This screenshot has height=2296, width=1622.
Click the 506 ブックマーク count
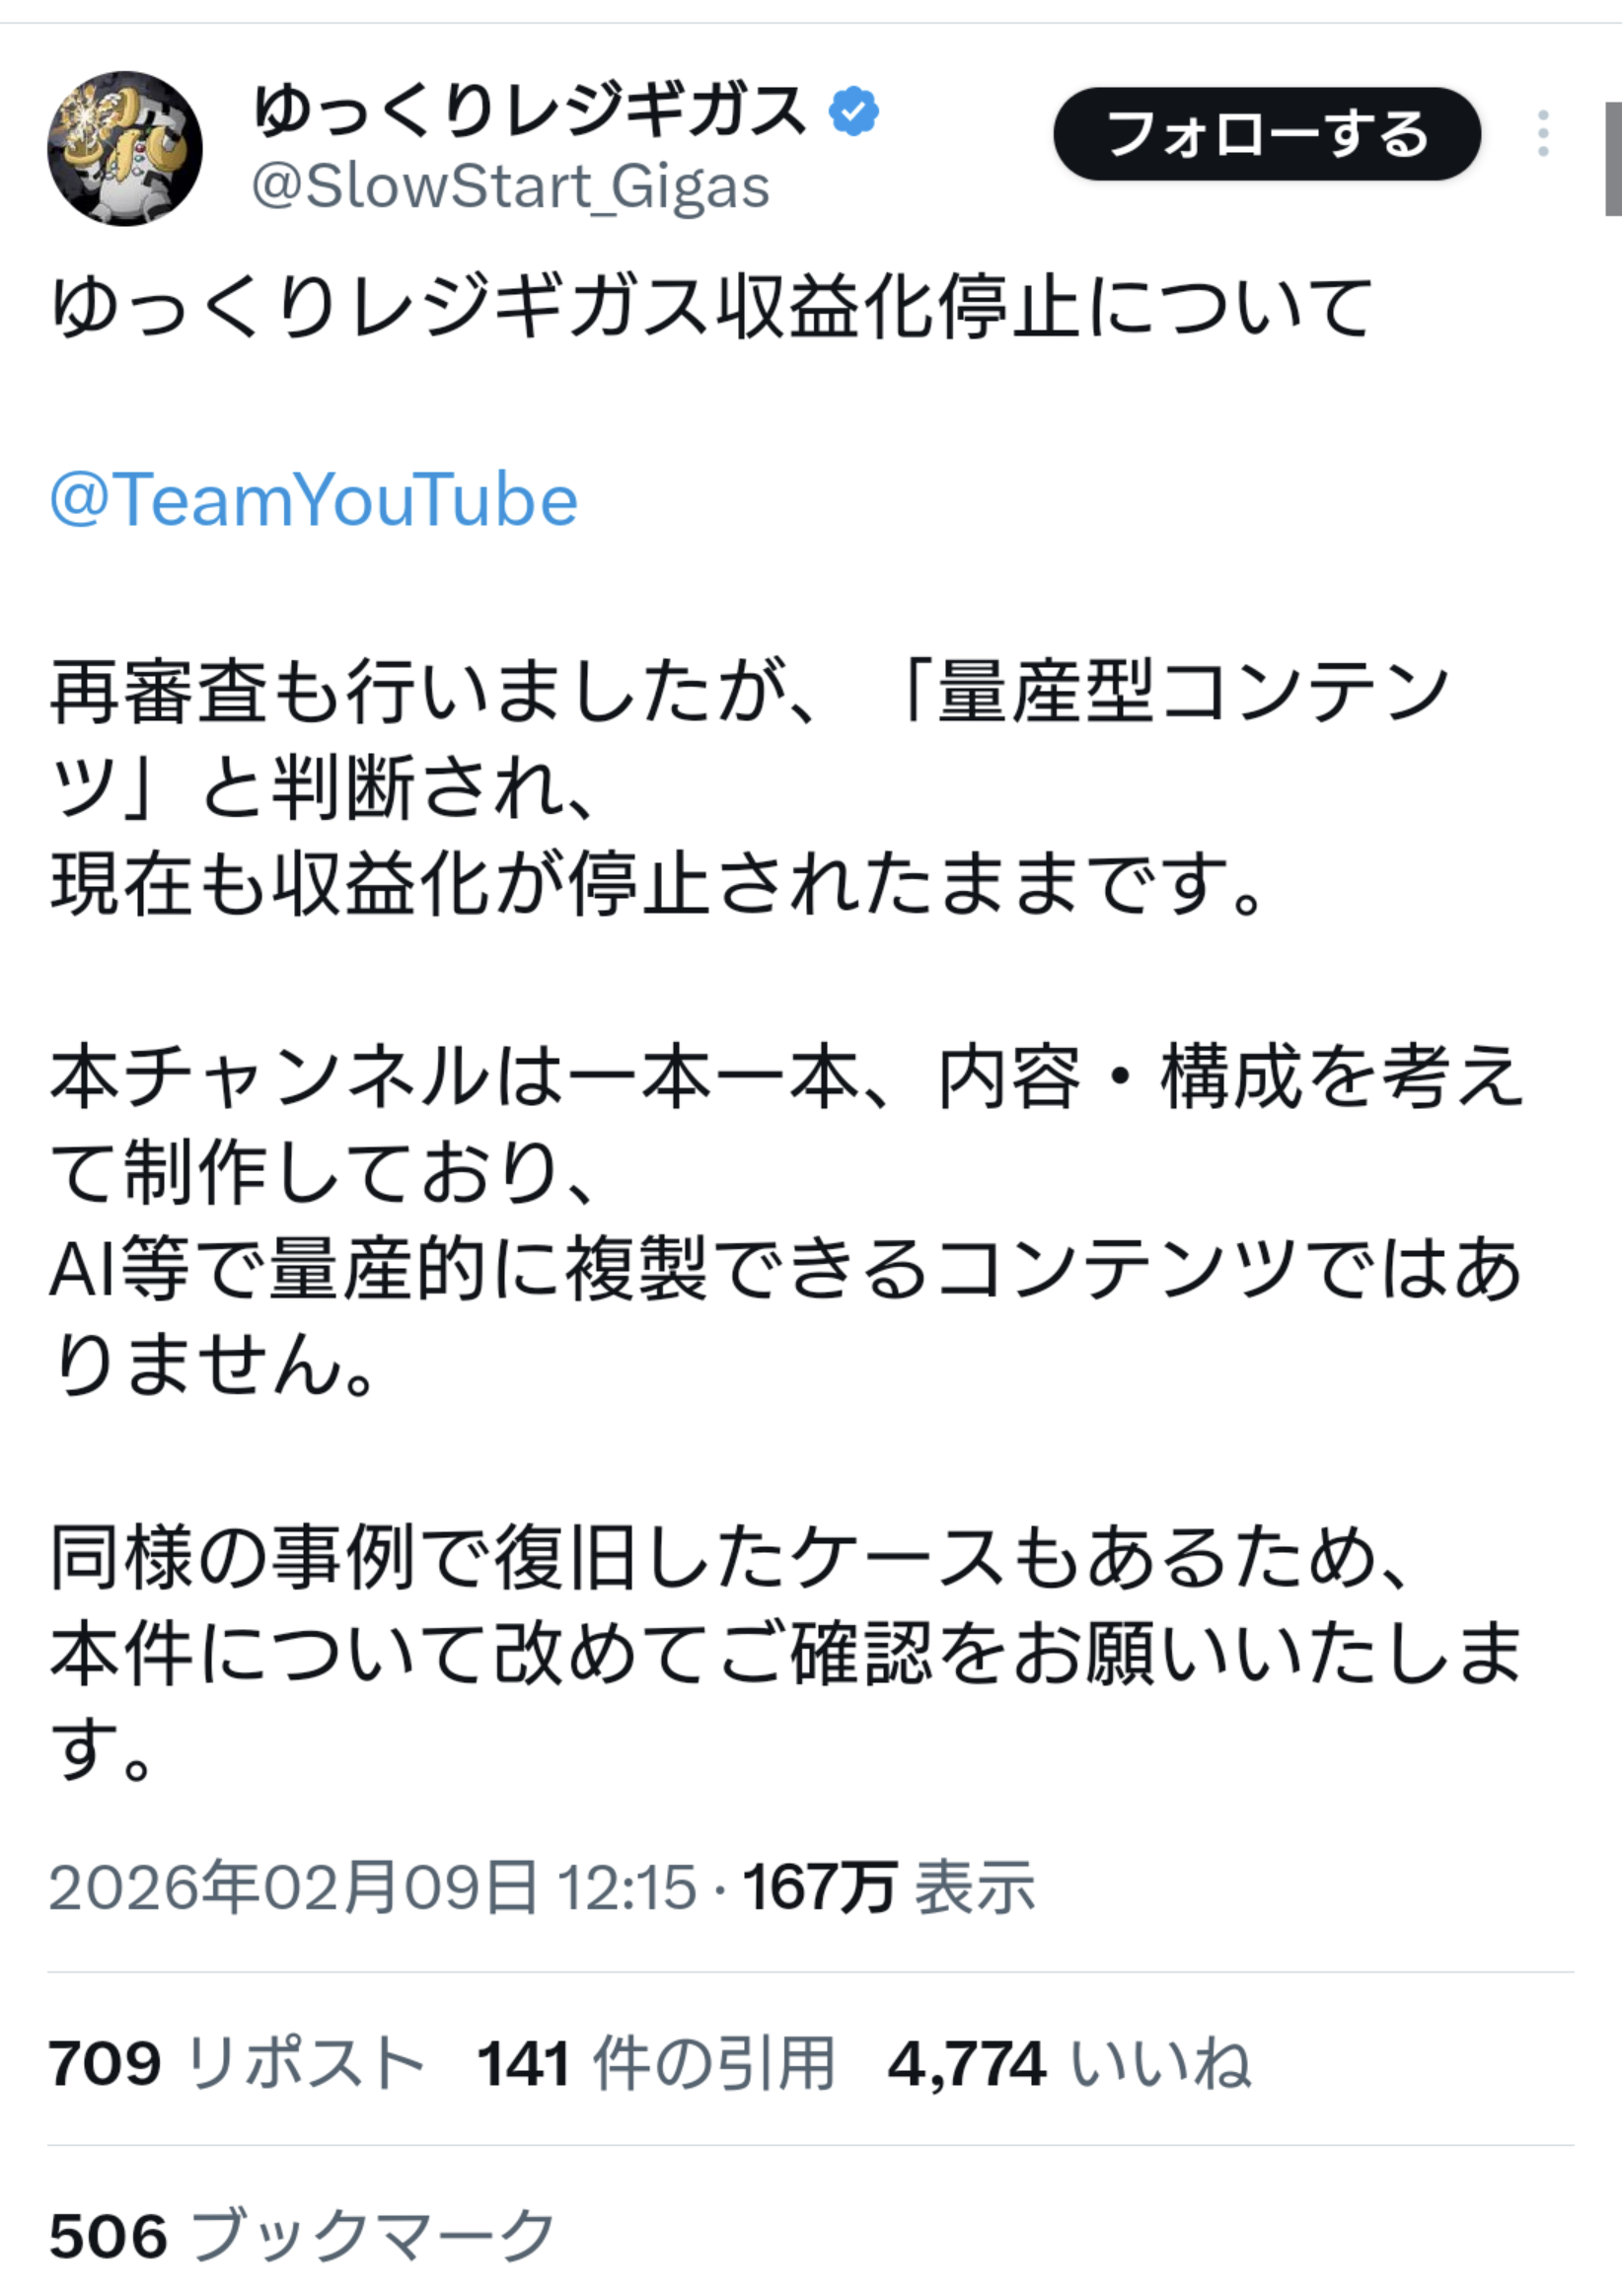(x=302, y=2236)
